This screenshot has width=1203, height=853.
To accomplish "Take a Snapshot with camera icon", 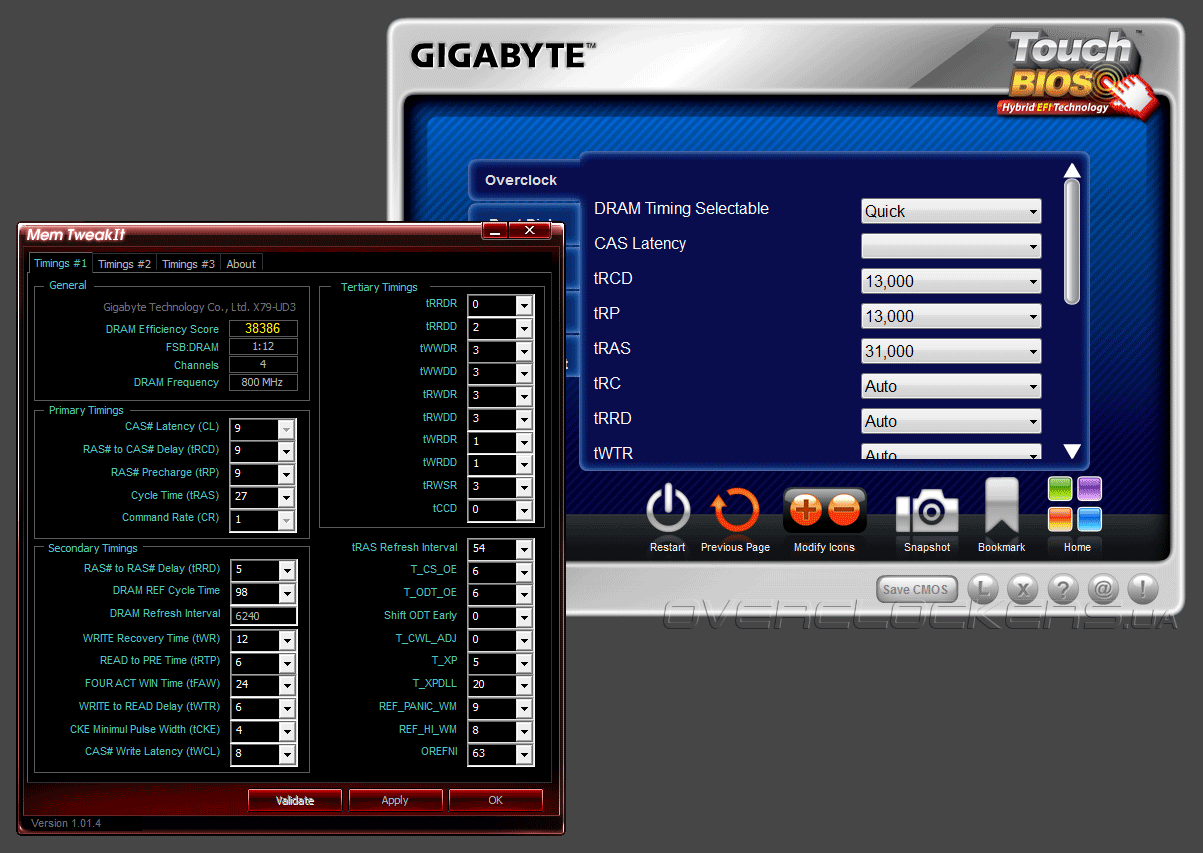I will [927, 511].
